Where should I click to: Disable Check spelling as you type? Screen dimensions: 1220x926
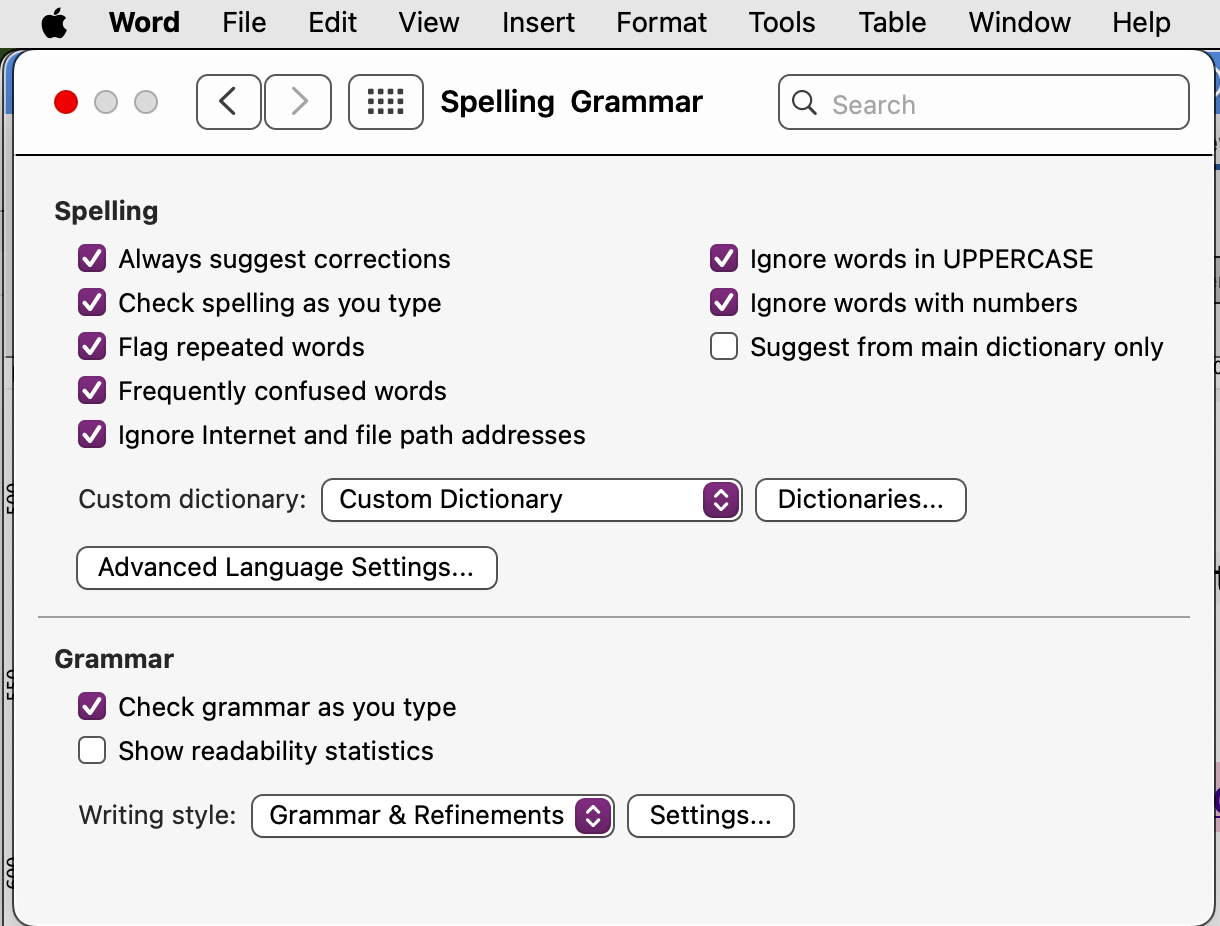tap(92, 303)
